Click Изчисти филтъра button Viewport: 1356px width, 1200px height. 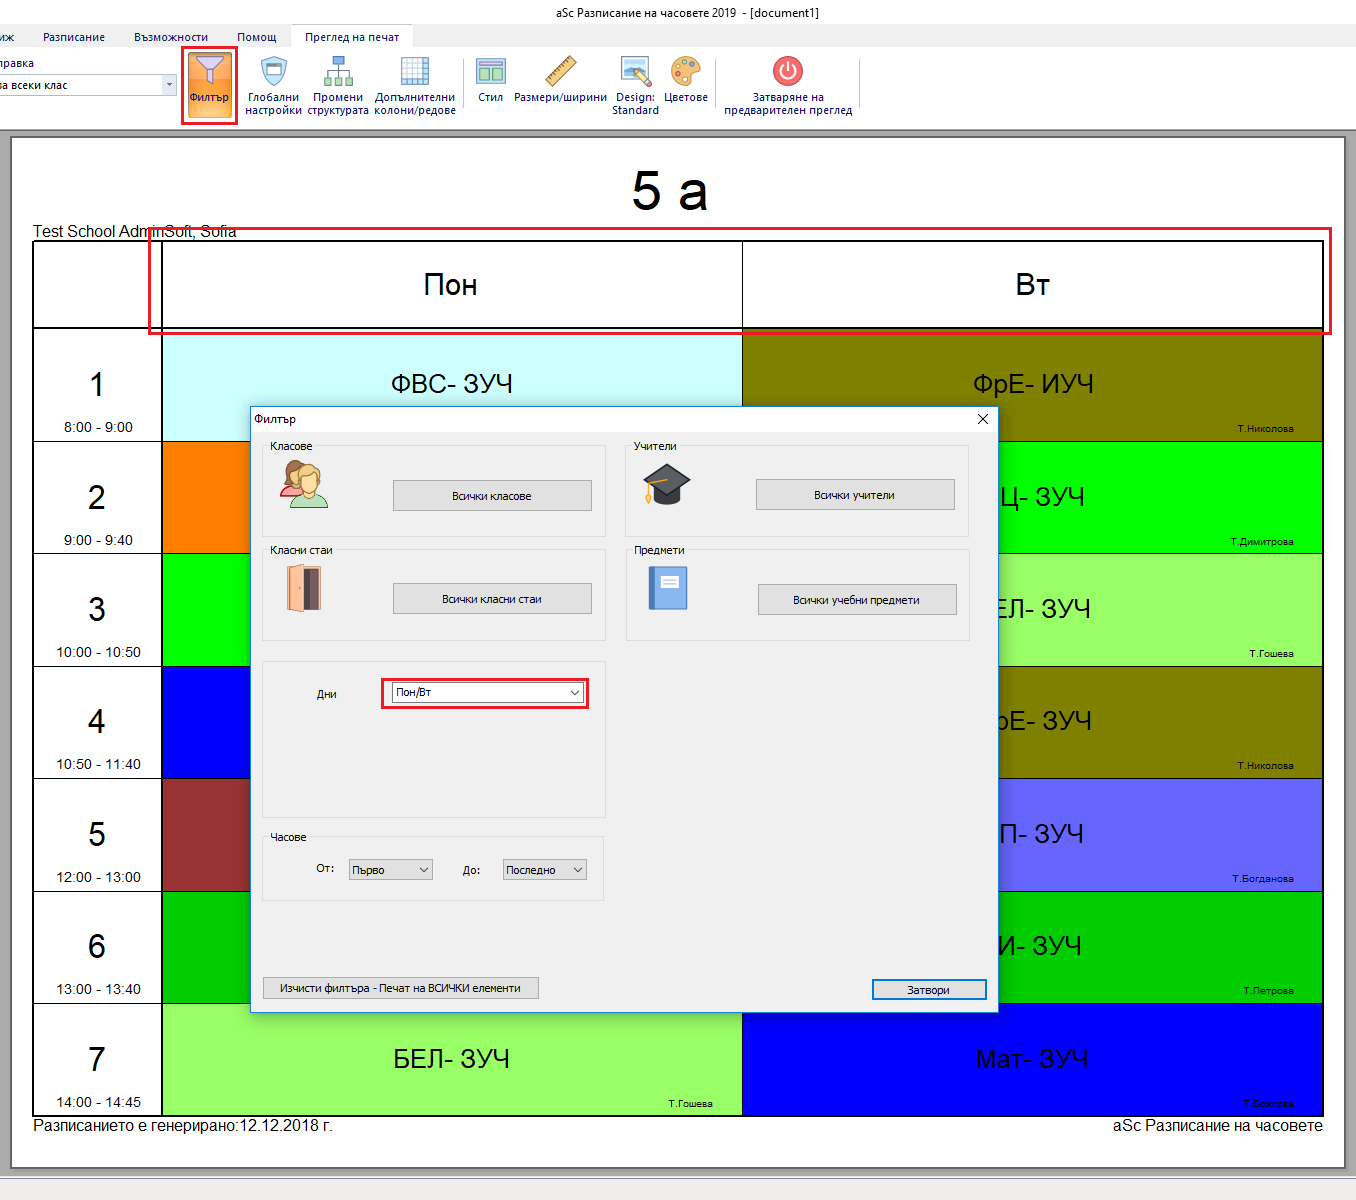400,988
